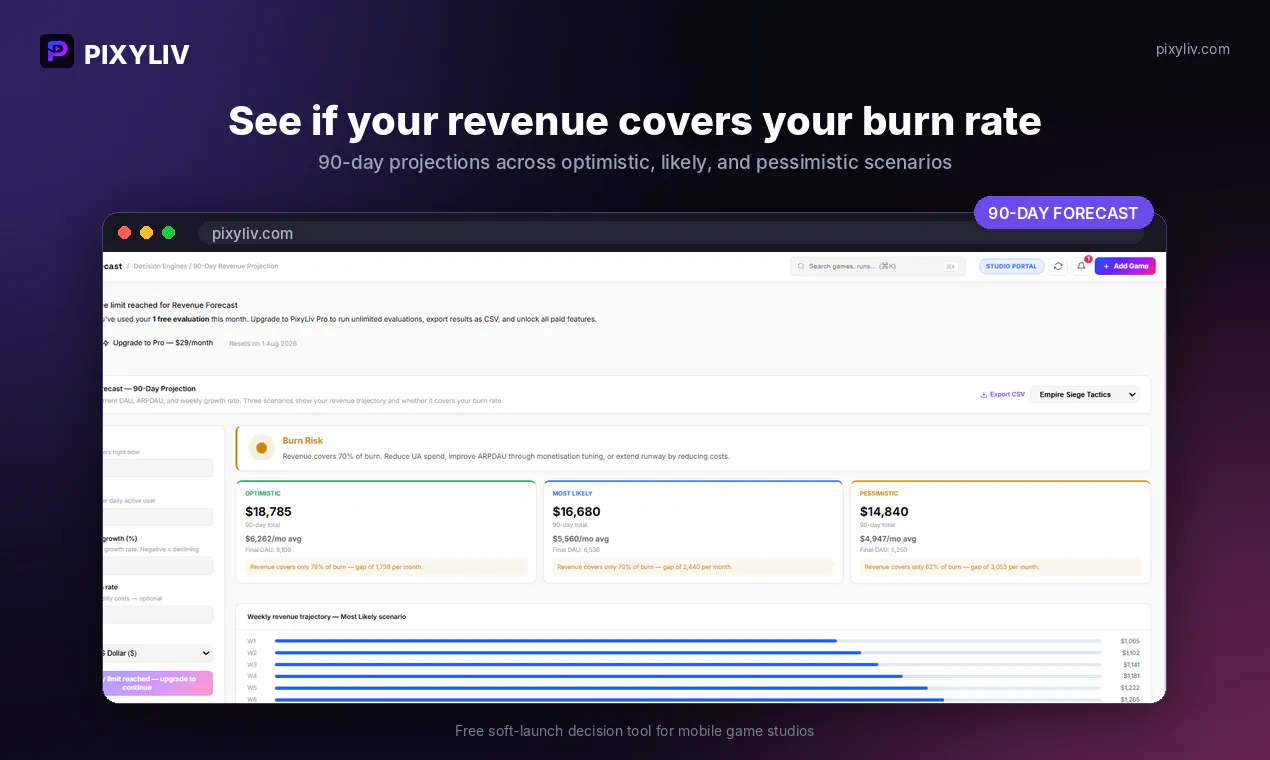Click the STUDIO PORTAL badge button
Viewport: 1270px width, 760px height.
point(1012,266)
